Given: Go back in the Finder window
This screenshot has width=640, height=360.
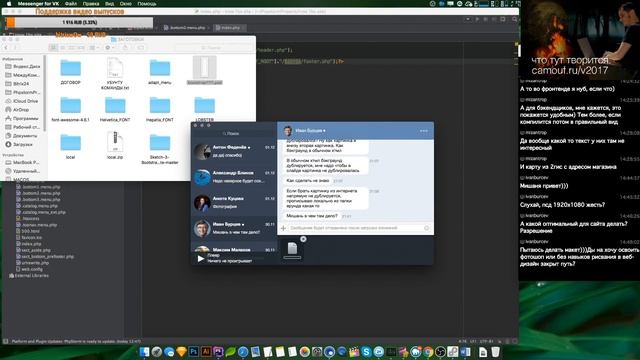Looking at the screenshot, I should [x=6, y=48].
